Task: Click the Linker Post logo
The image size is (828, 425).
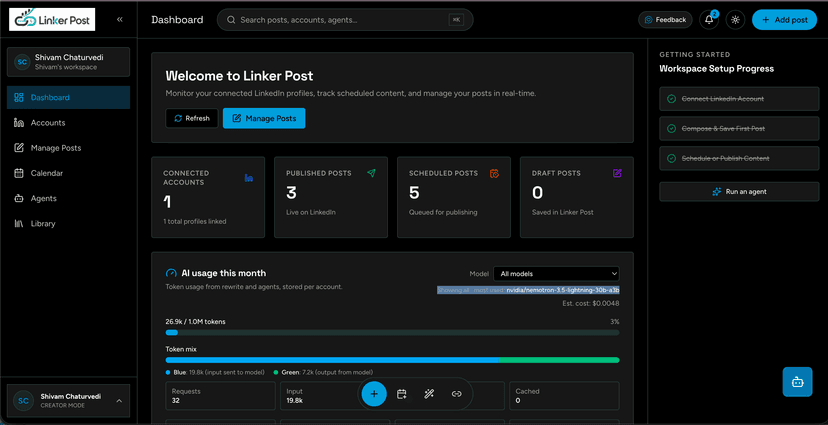Action: (x=52, y=20)
